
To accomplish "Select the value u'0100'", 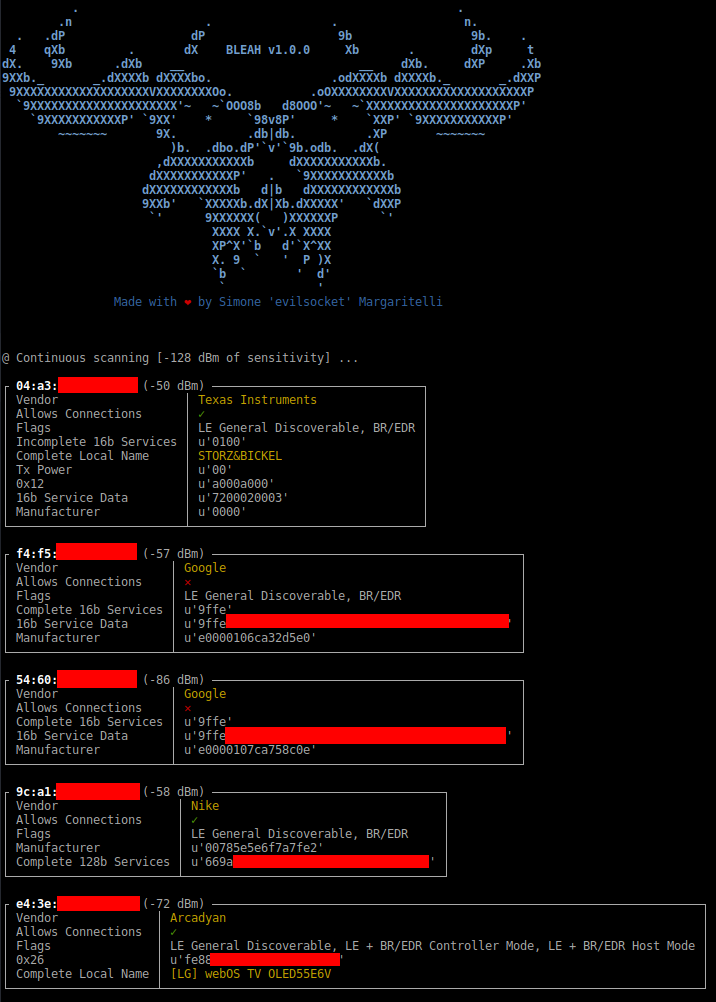I will click(x=222, y=442).
